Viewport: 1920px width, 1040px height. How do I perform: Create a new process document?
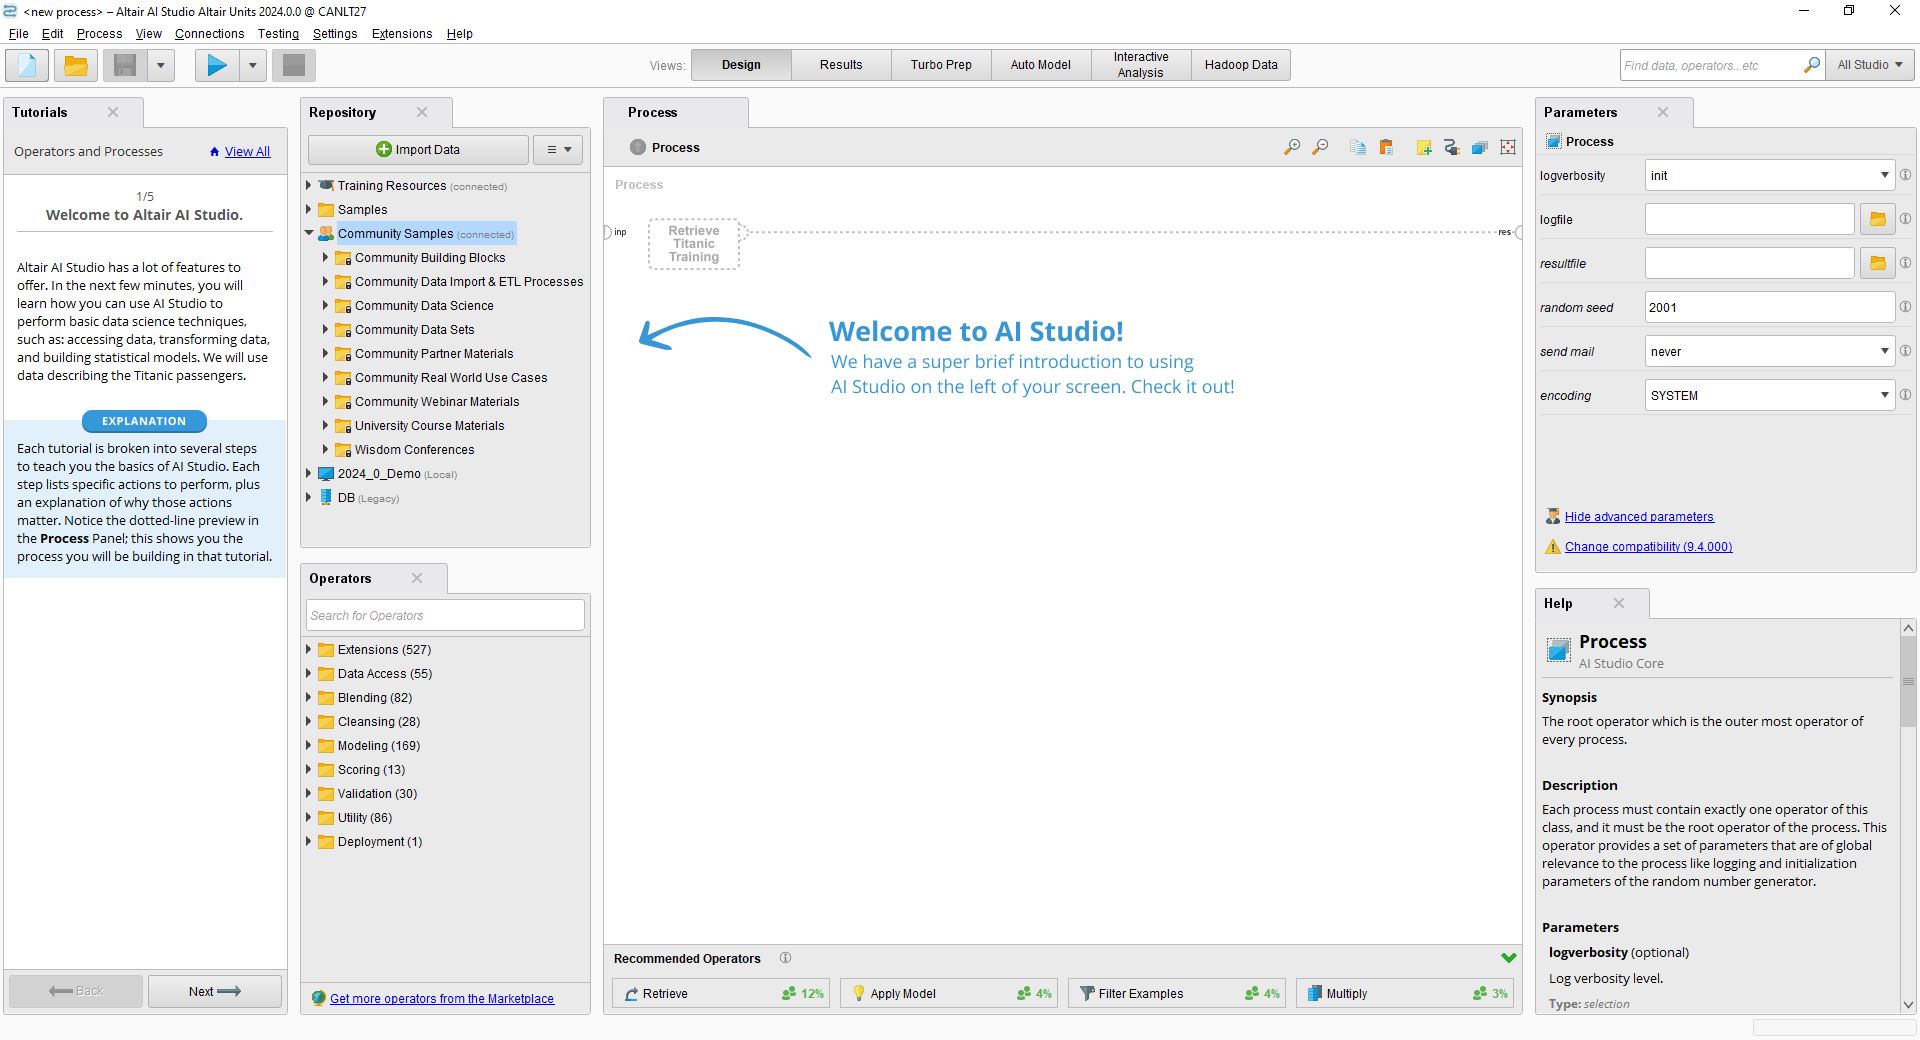(26, 65)
